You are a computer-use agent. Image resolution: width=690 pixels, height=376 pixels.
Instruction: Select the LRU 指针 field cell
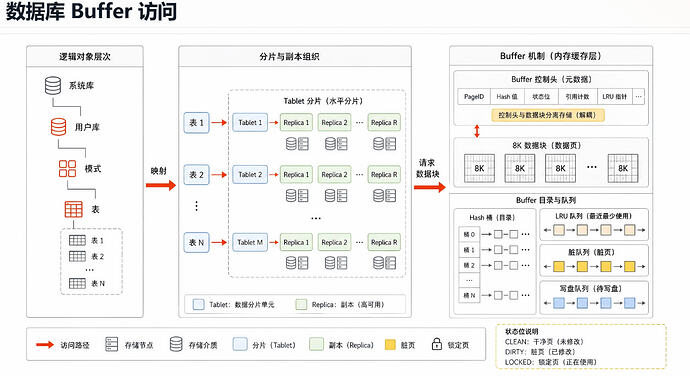(614, 96)
